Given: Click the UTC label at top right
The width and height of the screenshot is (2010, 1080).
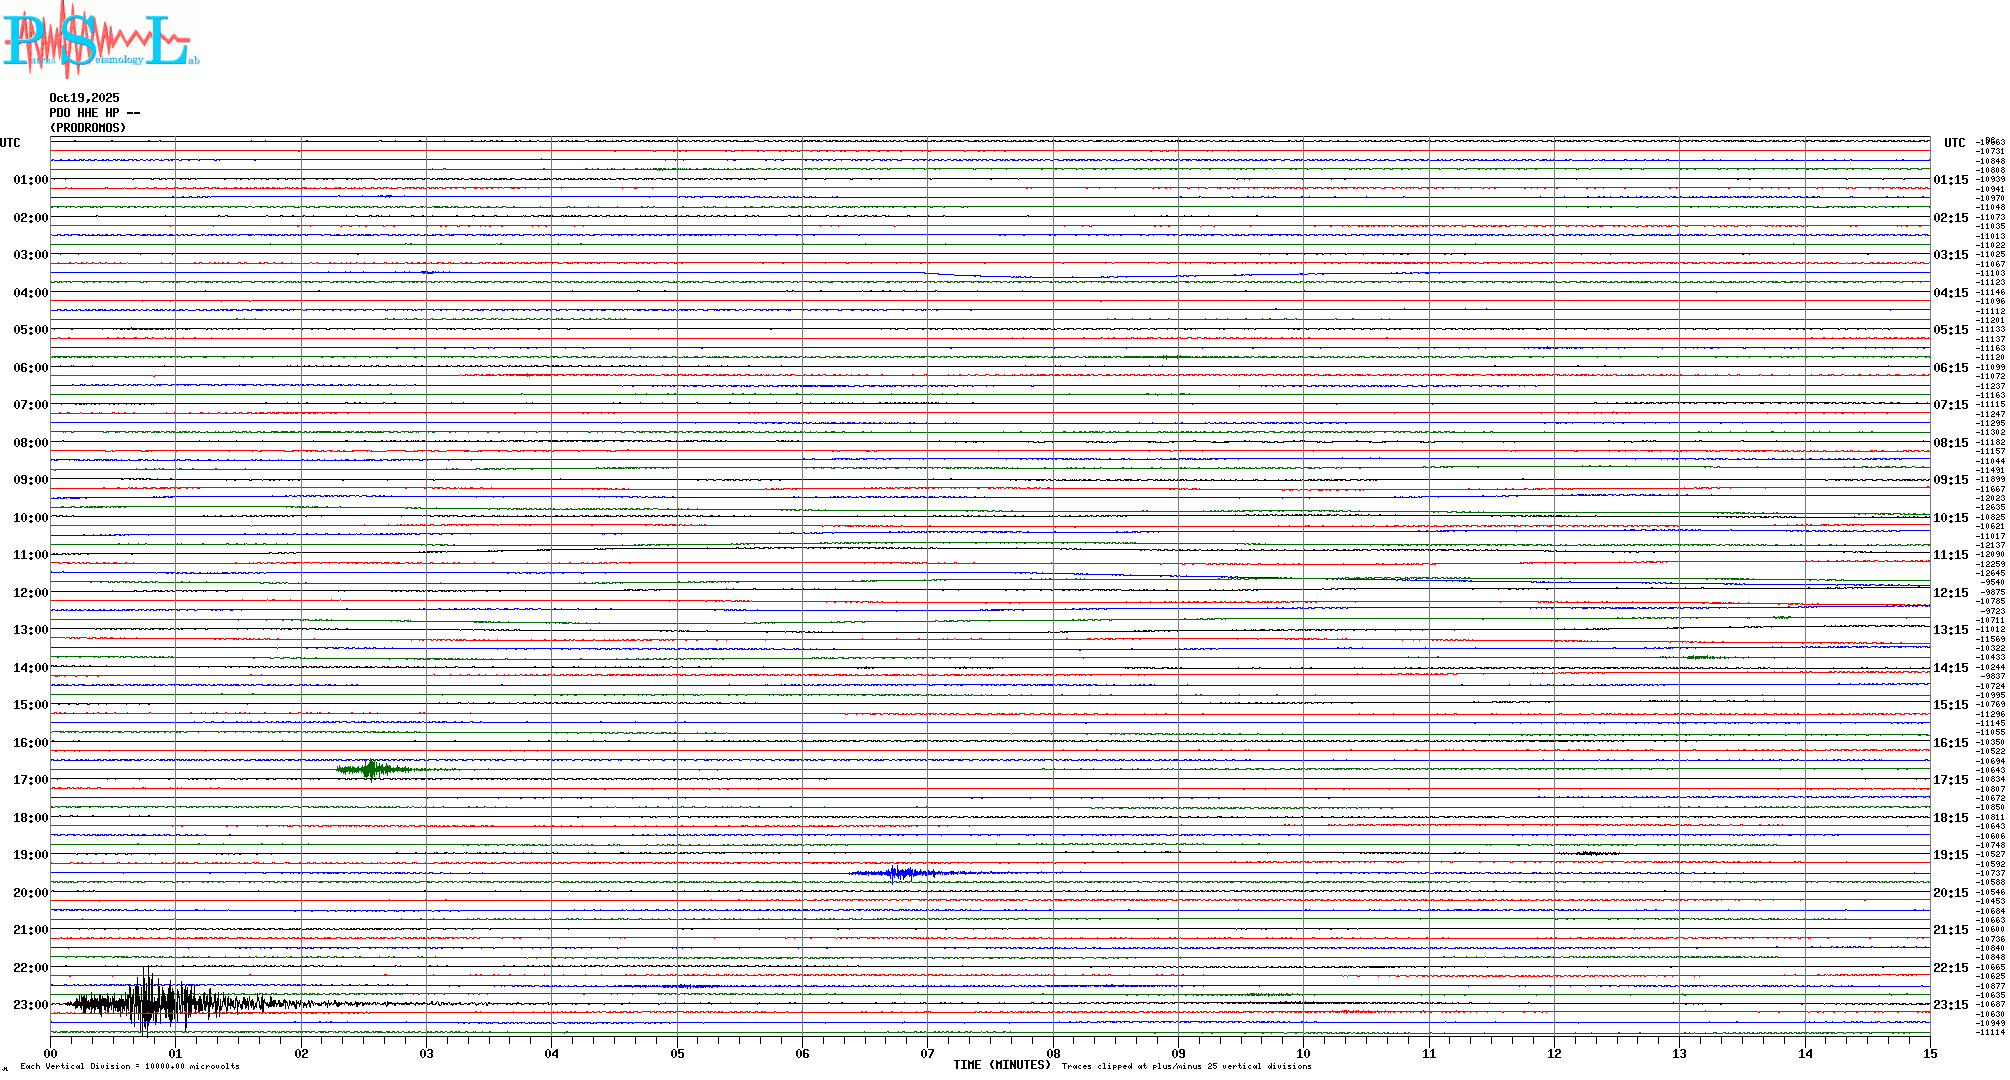Looking at the screenshot, I should click(x=1954, y=143).
